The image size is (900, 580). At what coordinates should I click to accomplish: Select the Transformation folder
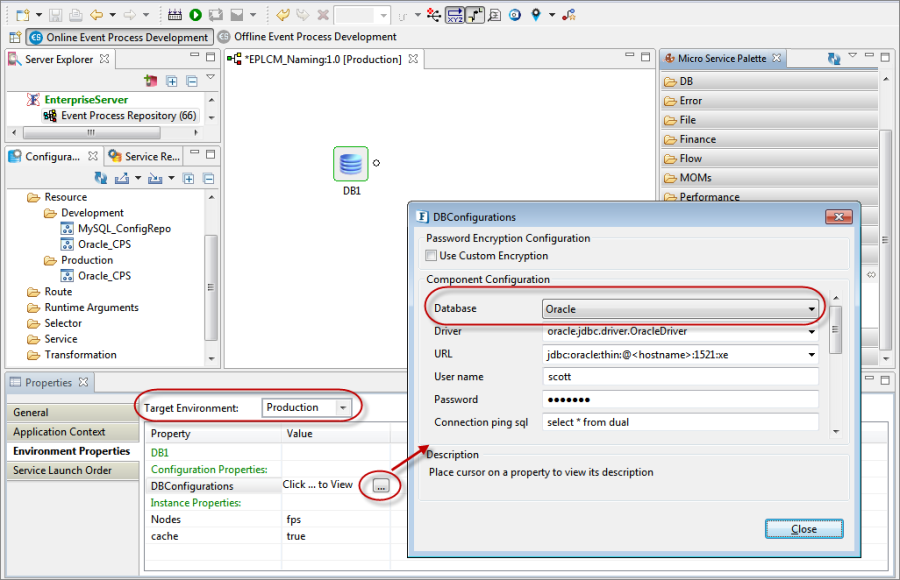coord(80,355)
